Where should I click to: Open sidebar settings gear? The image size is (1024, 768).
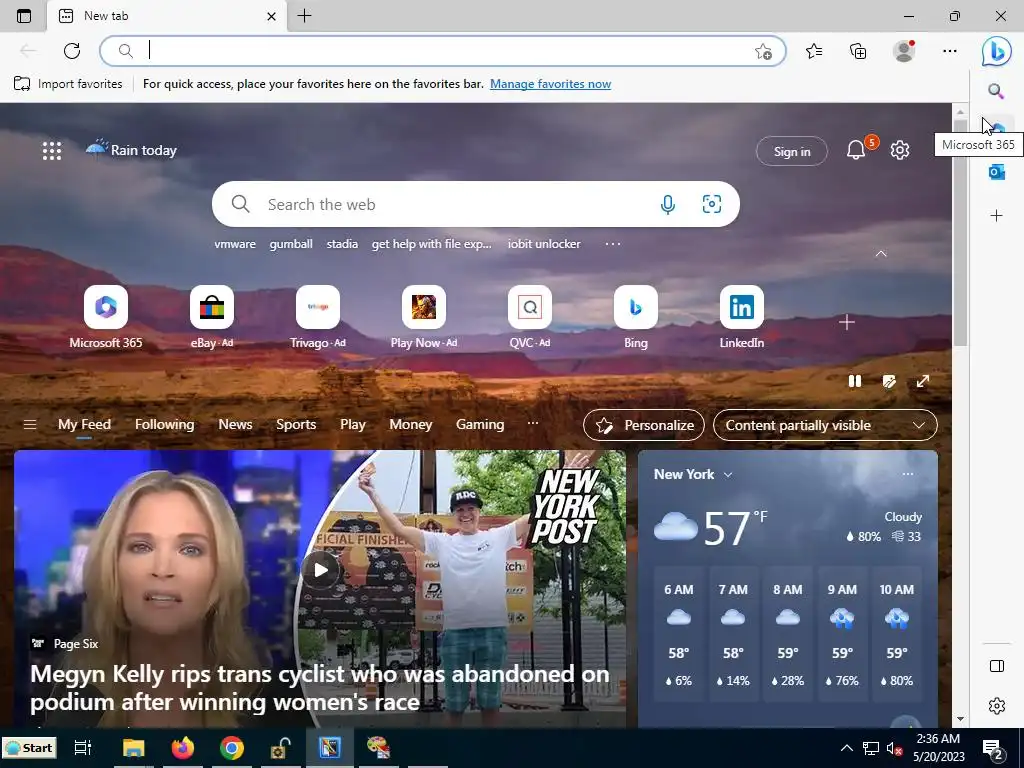(997, 706)
